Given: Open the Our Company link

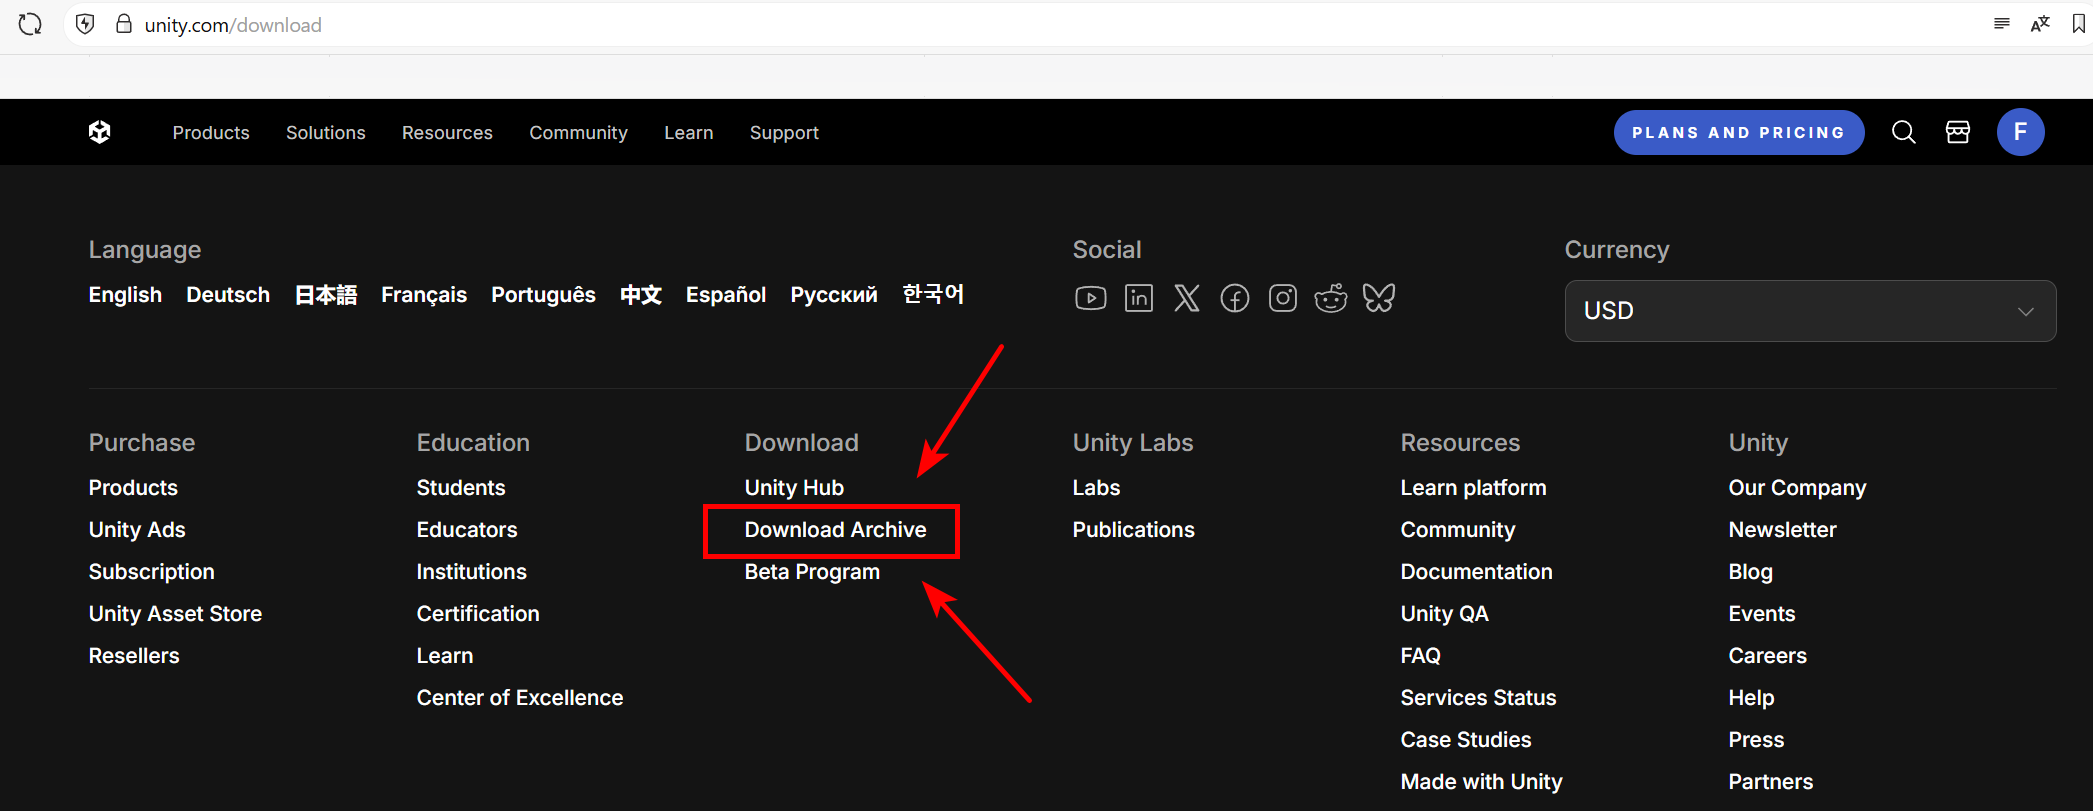Looking at the screenshot, I should pyautogui.click(x=1797, y=488).
